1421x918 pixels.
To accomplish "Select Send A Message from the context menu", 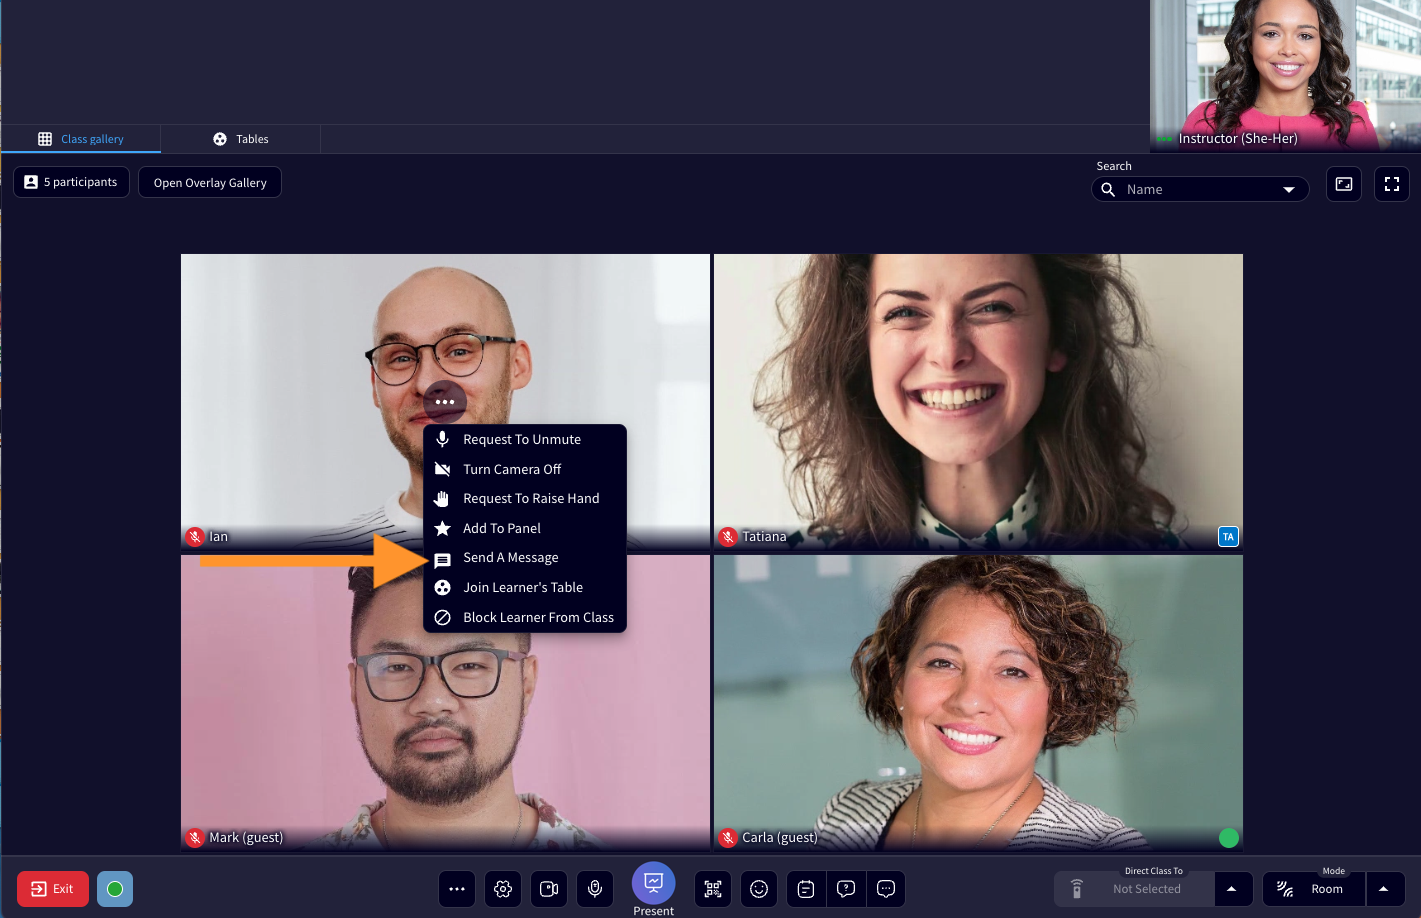I will tap(511, 558).
